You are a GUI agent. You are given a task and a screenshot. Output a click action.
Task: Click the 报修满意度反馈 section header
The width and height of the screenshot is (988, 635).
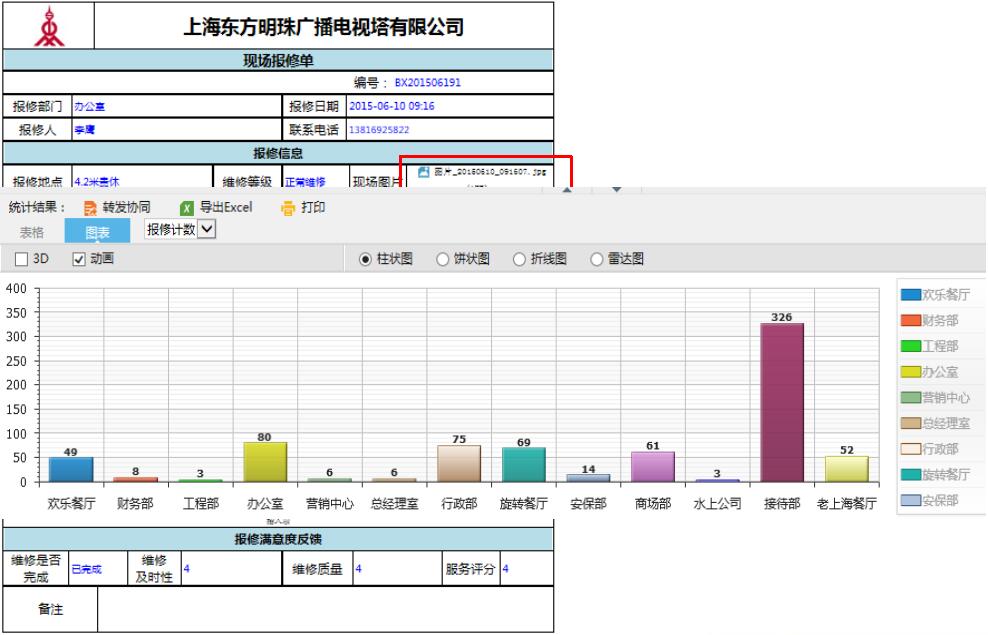click(278, 539)
